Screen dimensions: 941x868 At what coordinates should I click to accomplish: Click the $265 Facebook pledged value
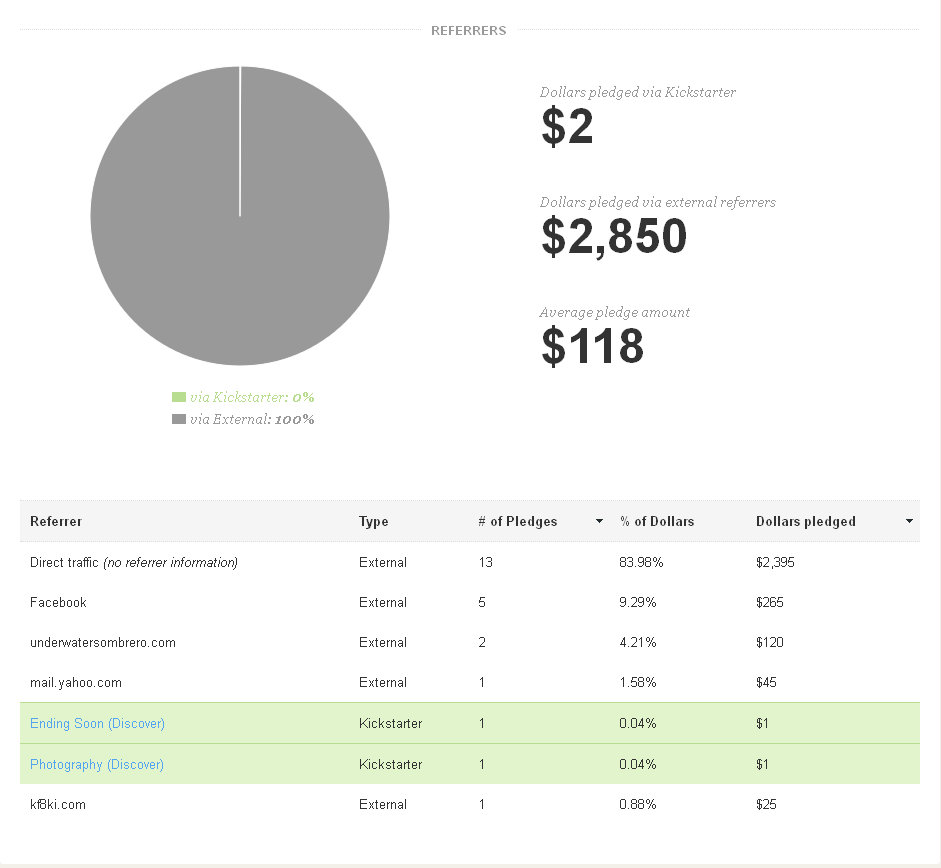click(769, 602)
